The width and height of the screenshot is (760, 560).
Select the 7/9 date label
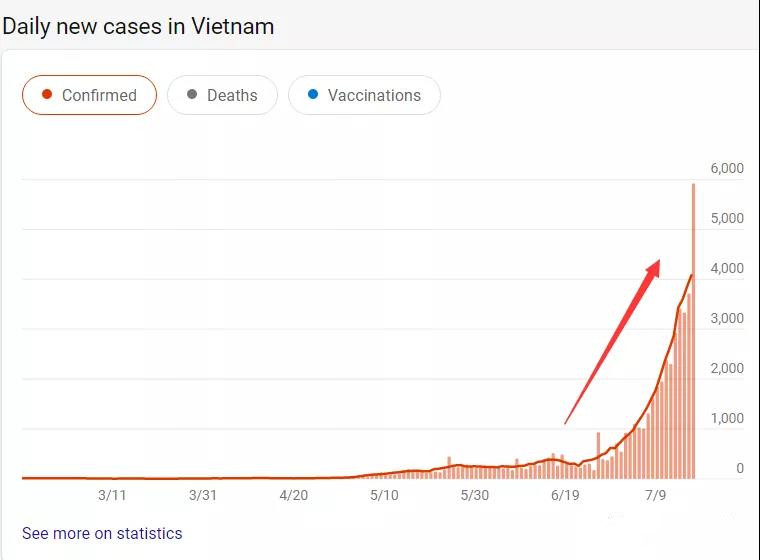[x=655, y=495]
